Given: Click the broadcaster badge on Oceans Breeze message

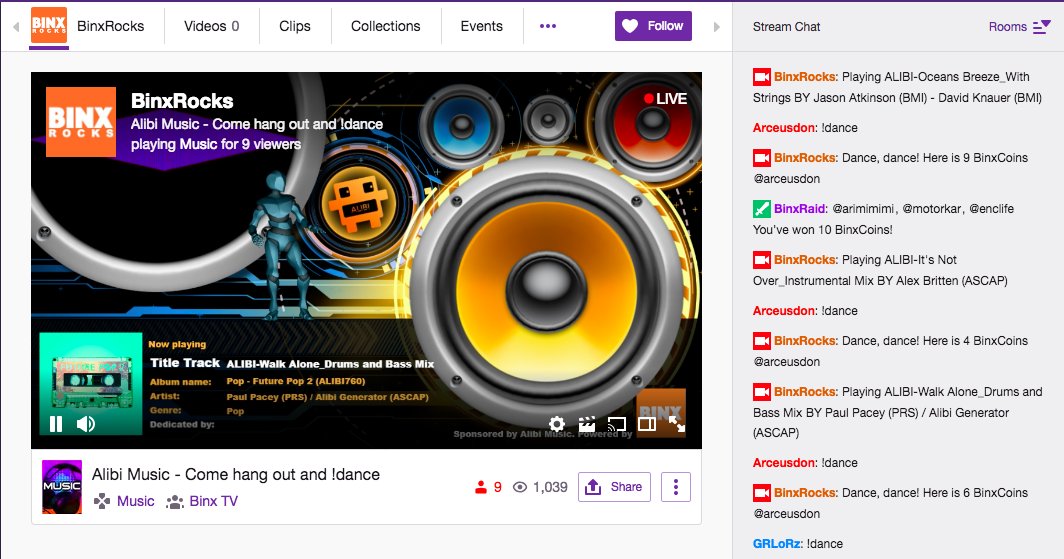Looking at the screenshot, I should coord(761,77).
